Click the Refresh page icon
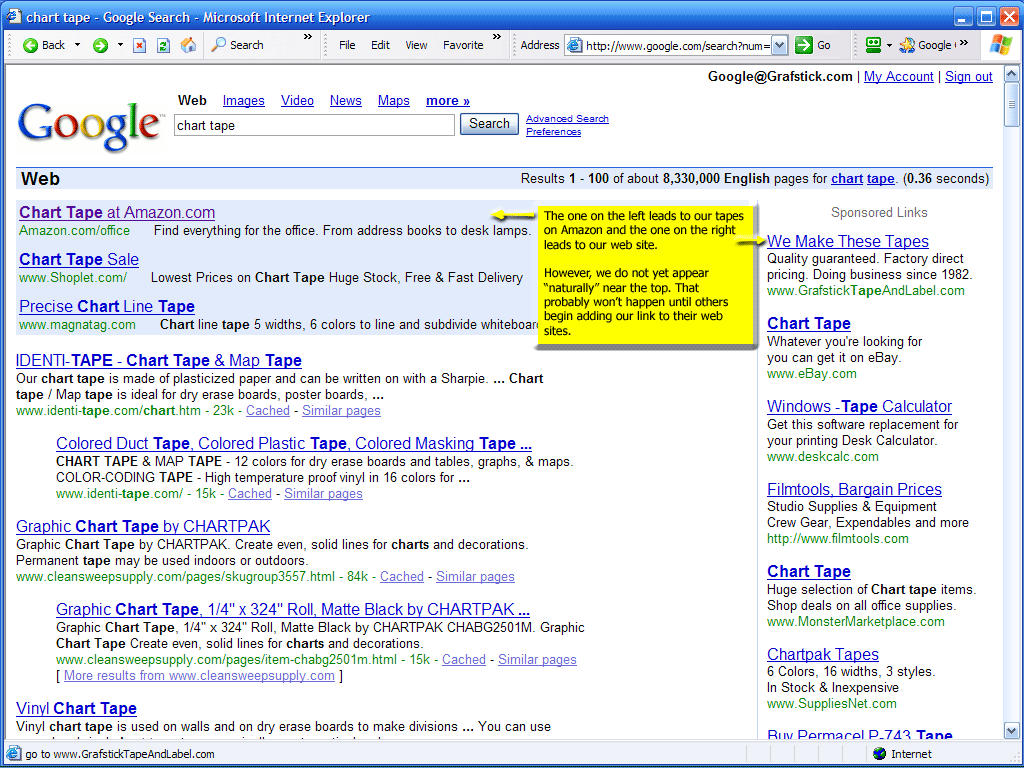1024x768 pixels. [x=163, y=45]
